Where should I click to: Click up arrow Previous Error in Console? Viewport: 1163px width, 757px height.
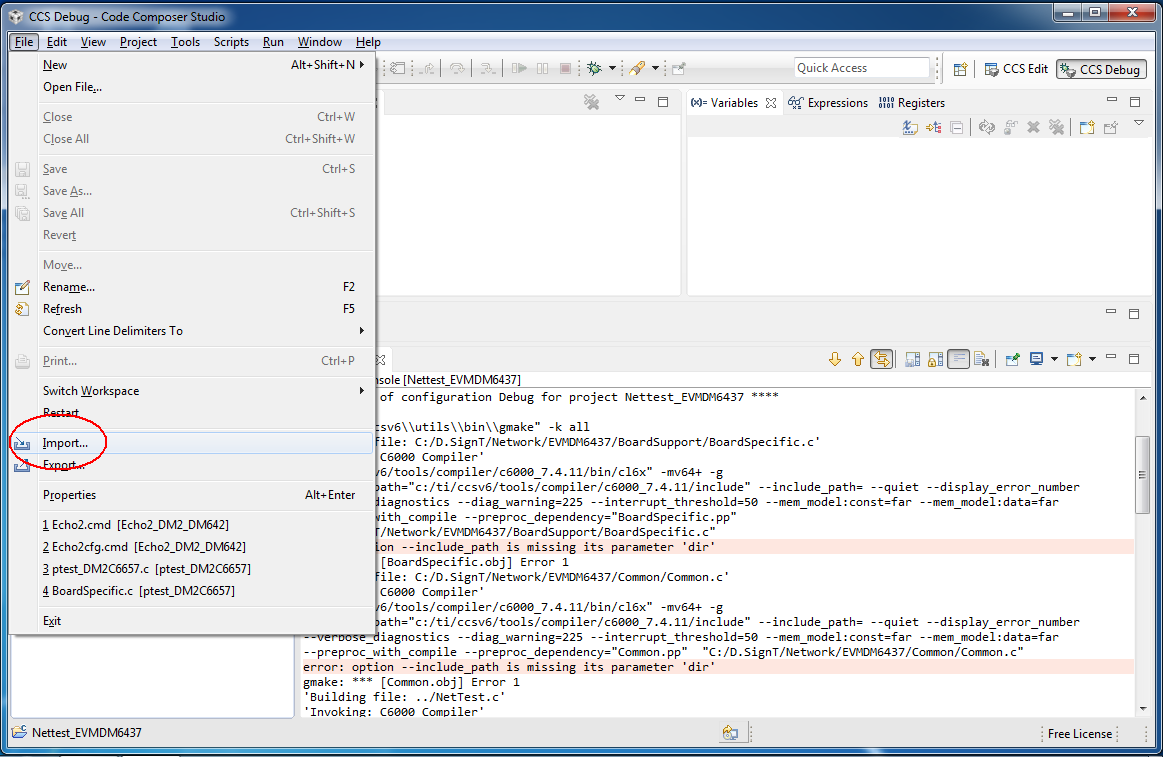858,360
